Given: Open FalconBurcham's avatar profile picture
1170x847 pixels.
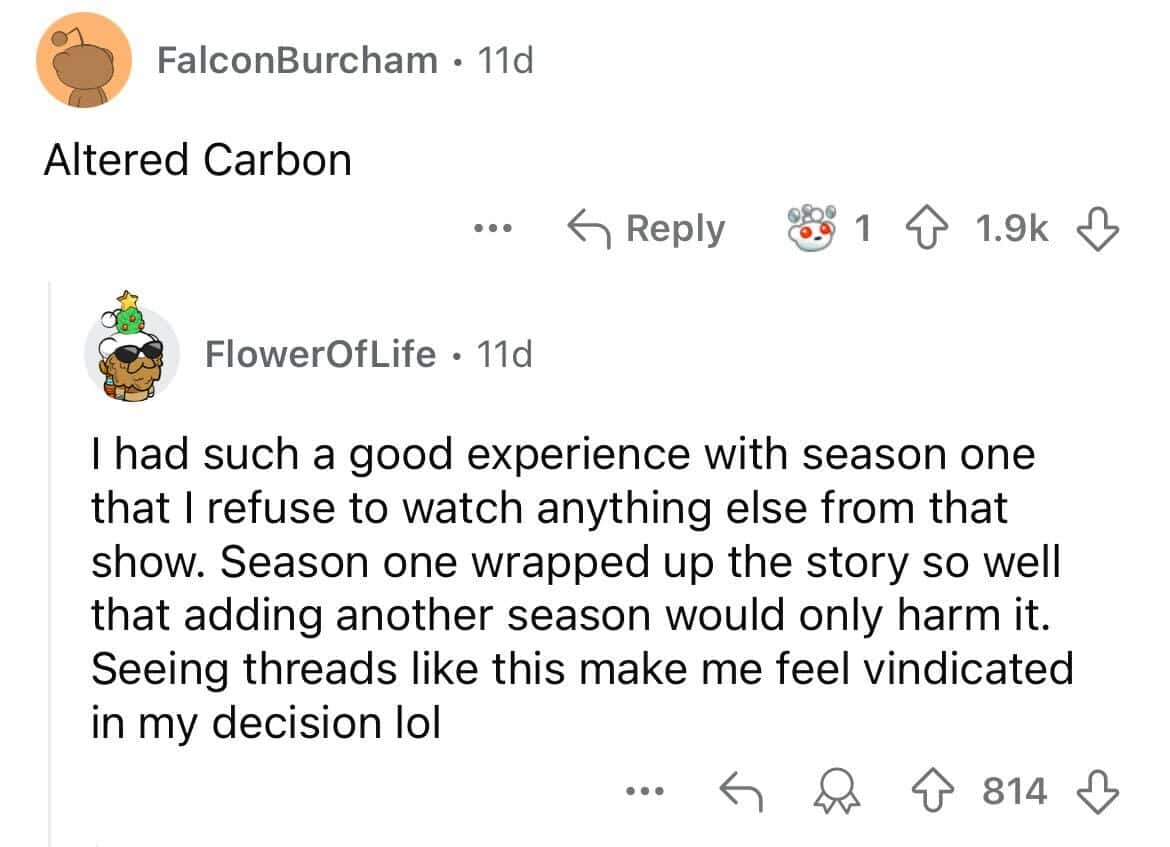Looking at the screenshot, I should (x=84, y=60).
